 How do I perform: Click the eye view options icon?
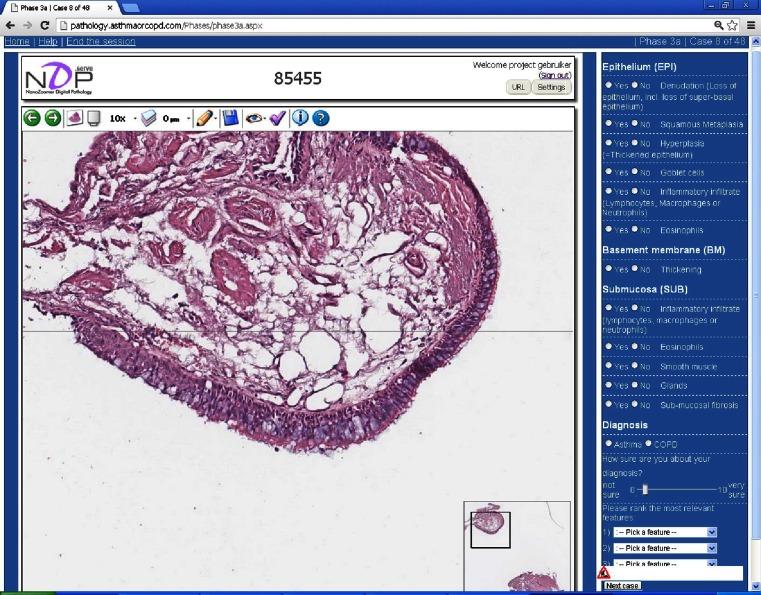(254, 118)
